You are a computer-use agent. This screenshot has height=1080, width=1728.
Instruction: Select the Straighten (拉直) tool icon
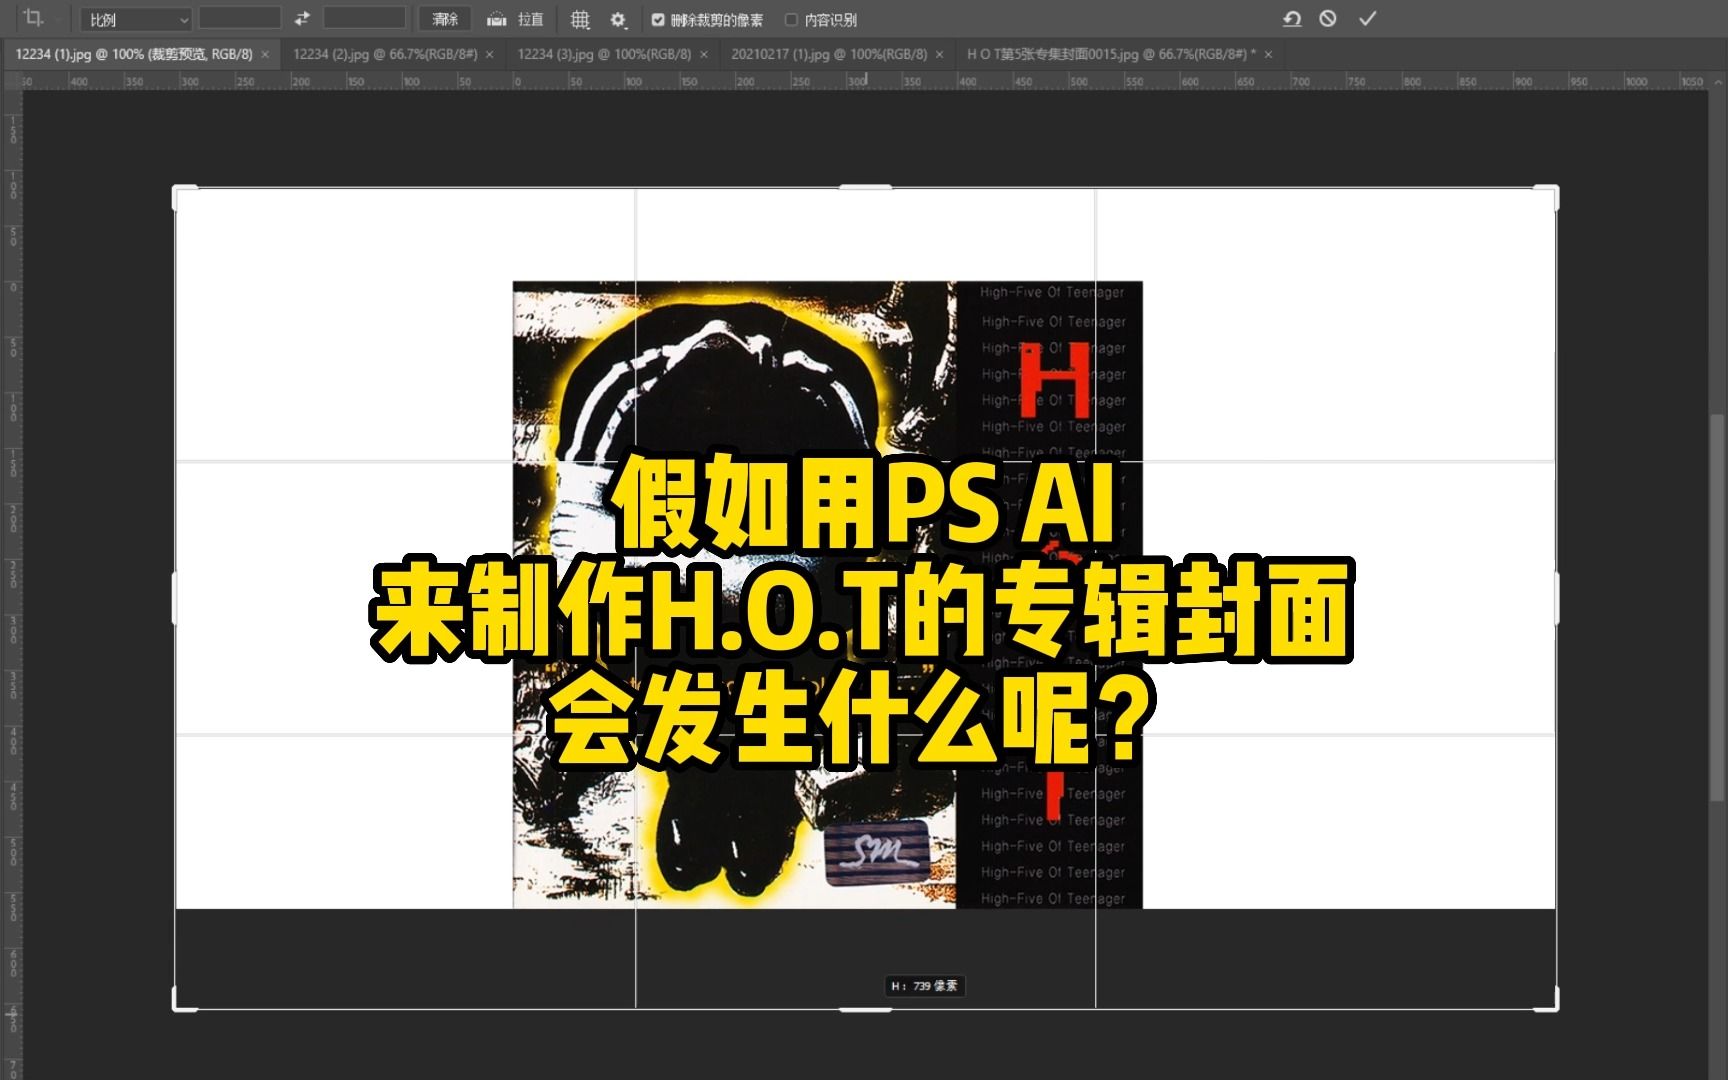click(x=497, y=19)
